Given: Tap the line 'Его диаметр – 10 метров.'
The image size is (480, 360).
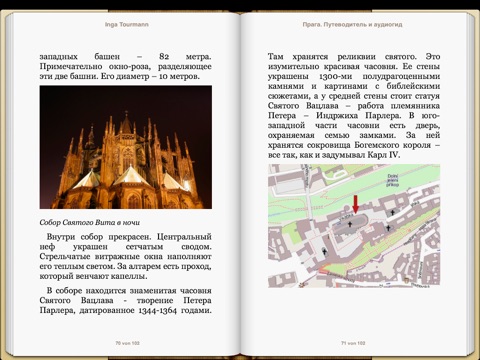Looking at the screenshot, I should [150, 76].
